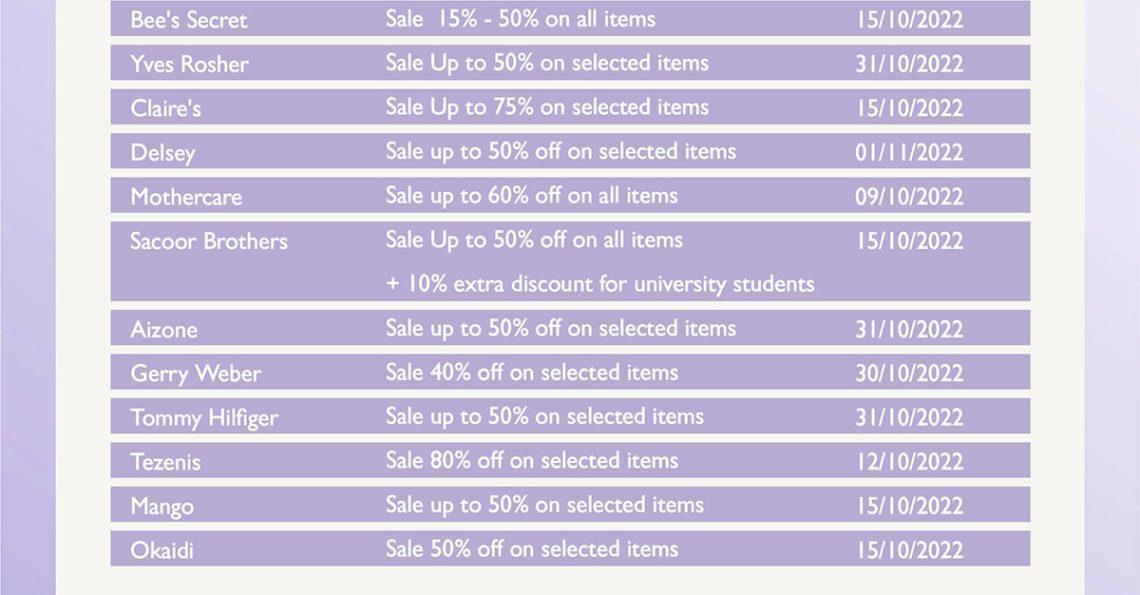Click the 10% extra discount for students text
The image size is (1140, 595).
[600, 284]
